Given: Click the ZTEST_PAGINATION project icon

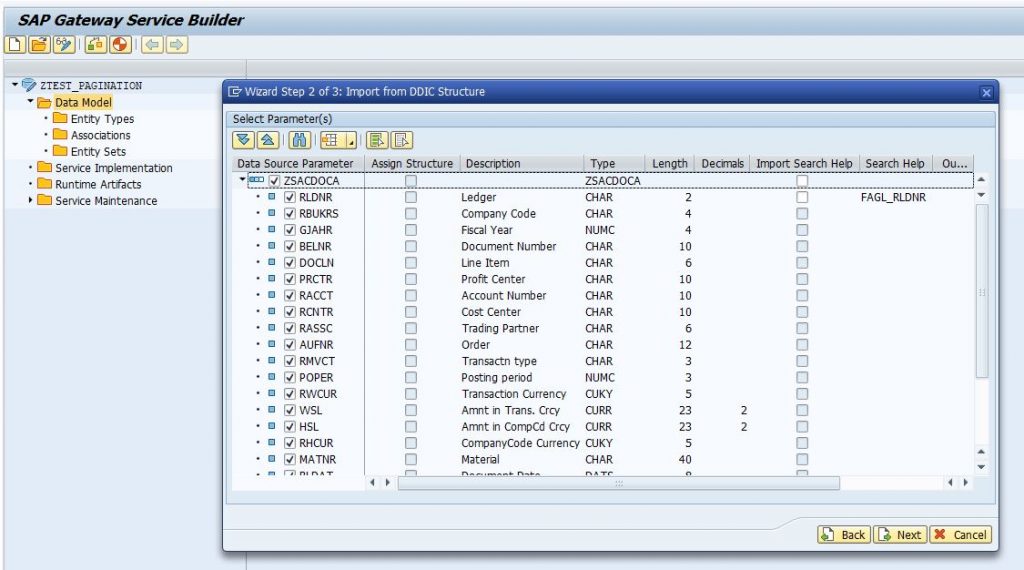Looking at the screenshot, I should (x=29, y=85).
